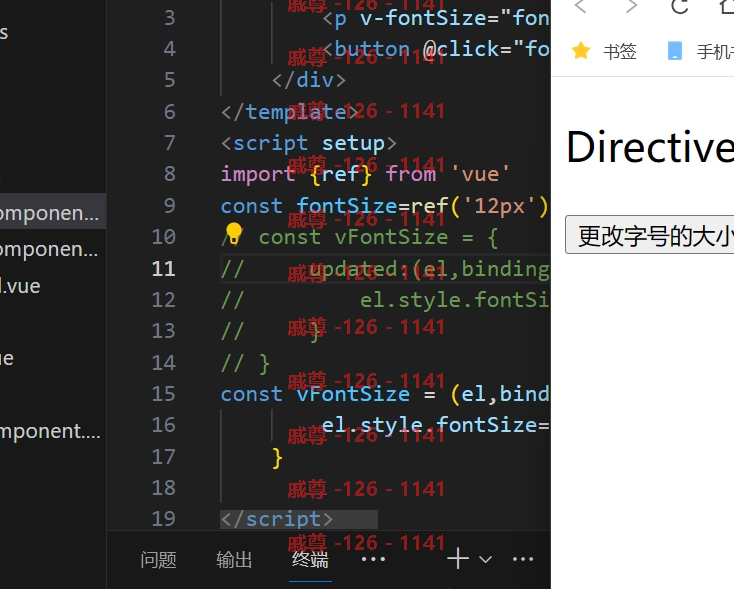This screenshot has width=734, height=589.
Task: Open the second componen... file below the selected one
Action: point(49,250)
